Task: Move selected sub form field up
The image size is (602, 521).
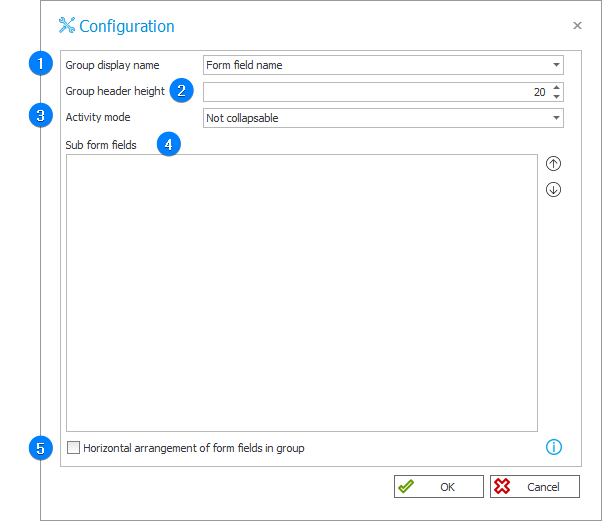Action: (553, 164)
